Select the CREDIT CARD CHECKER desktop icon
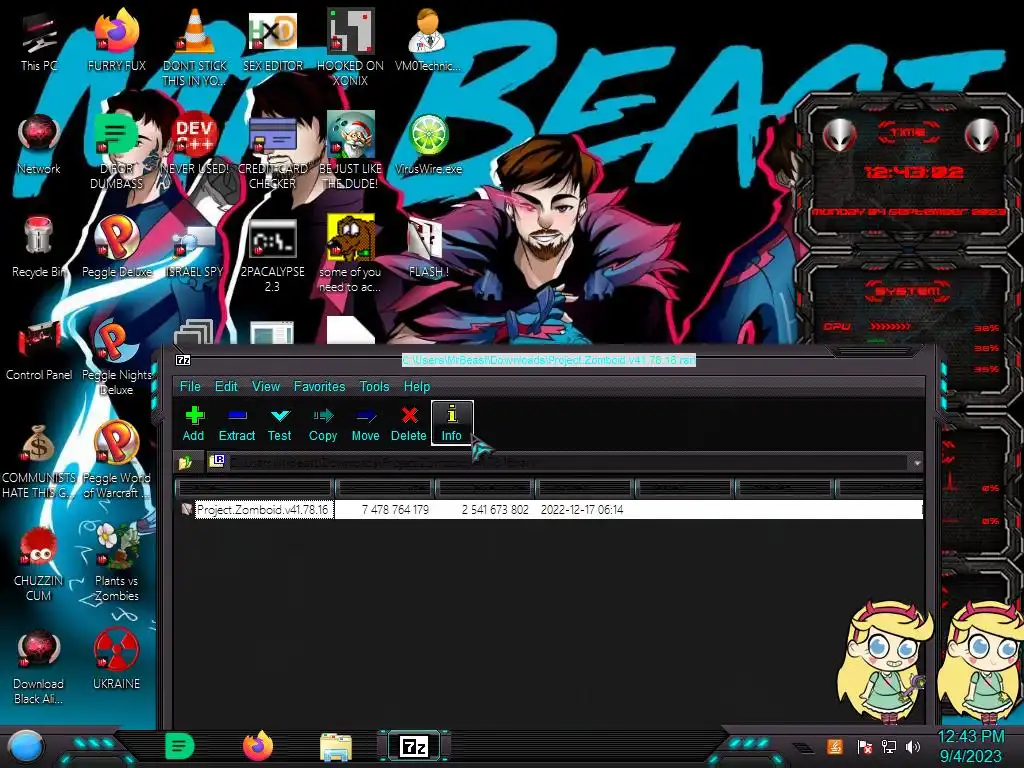The height and width of the screenshot is (768, 1024). pyautogui.click(x=272, y=152)
